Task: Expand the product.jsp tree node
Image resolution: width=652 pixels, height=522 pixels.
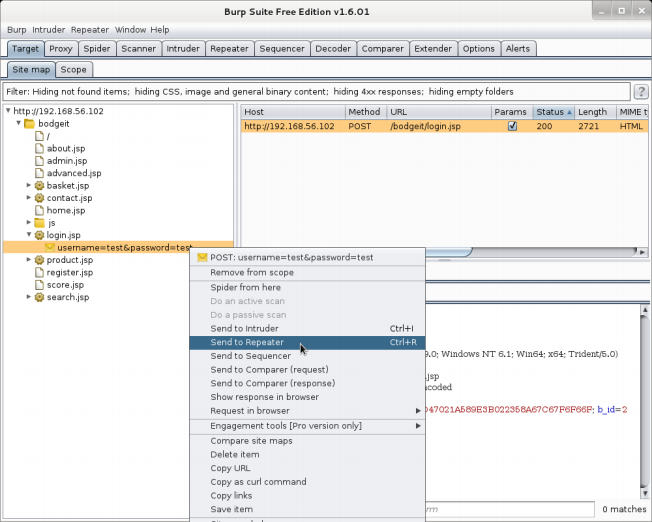Action: [29, 260]
